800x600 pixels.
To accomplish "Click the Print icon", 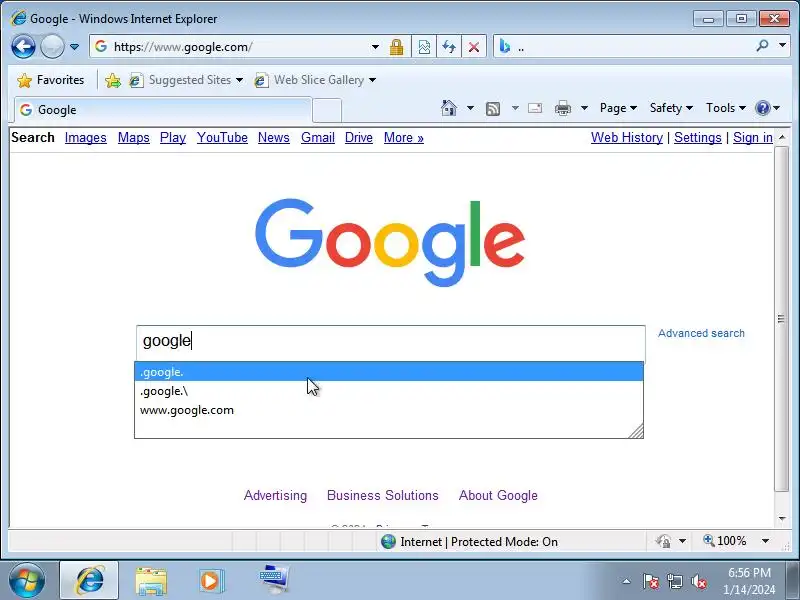I will pyautogui.click(x=563, y=108).
